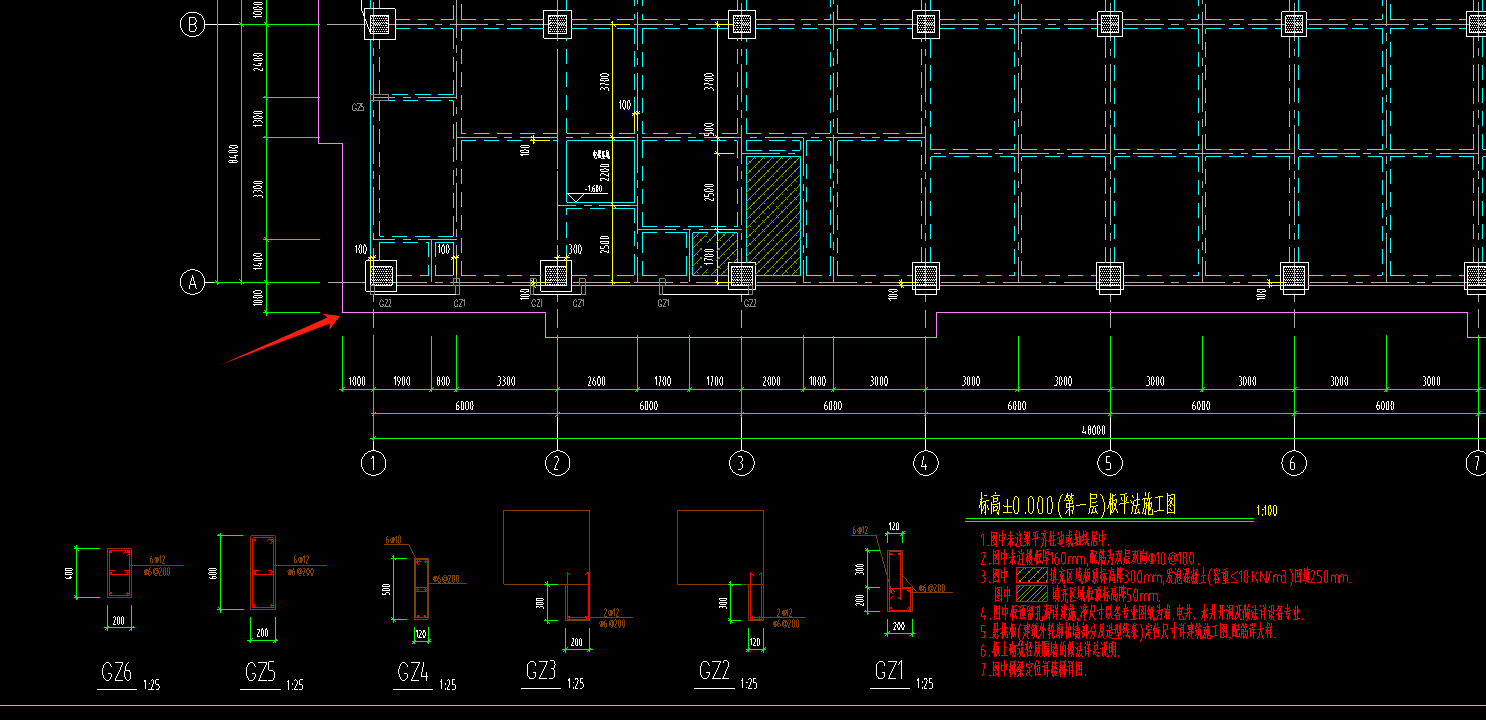Select grid axis bubble 6
Viewport: 1486px width, 720px height.
[1293, 463]
